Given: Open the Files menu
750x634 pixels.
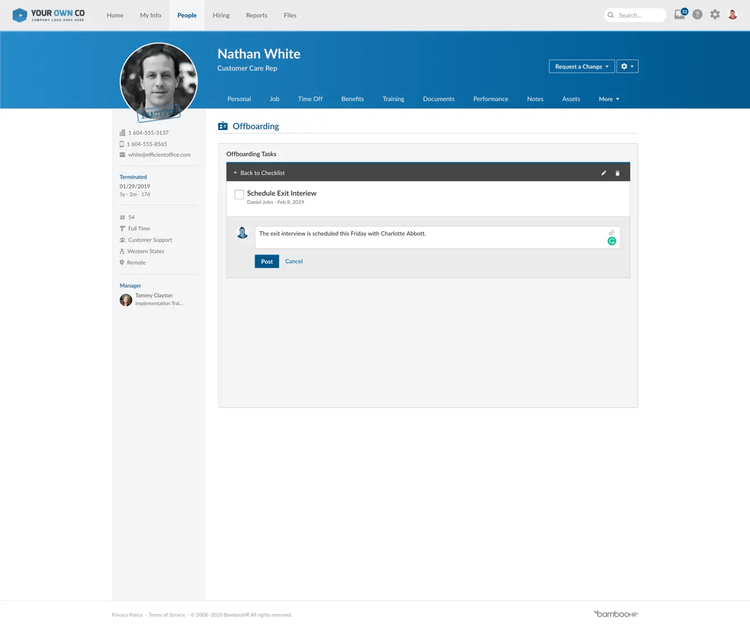Looking at the screenshot, I should coord(290,15).
